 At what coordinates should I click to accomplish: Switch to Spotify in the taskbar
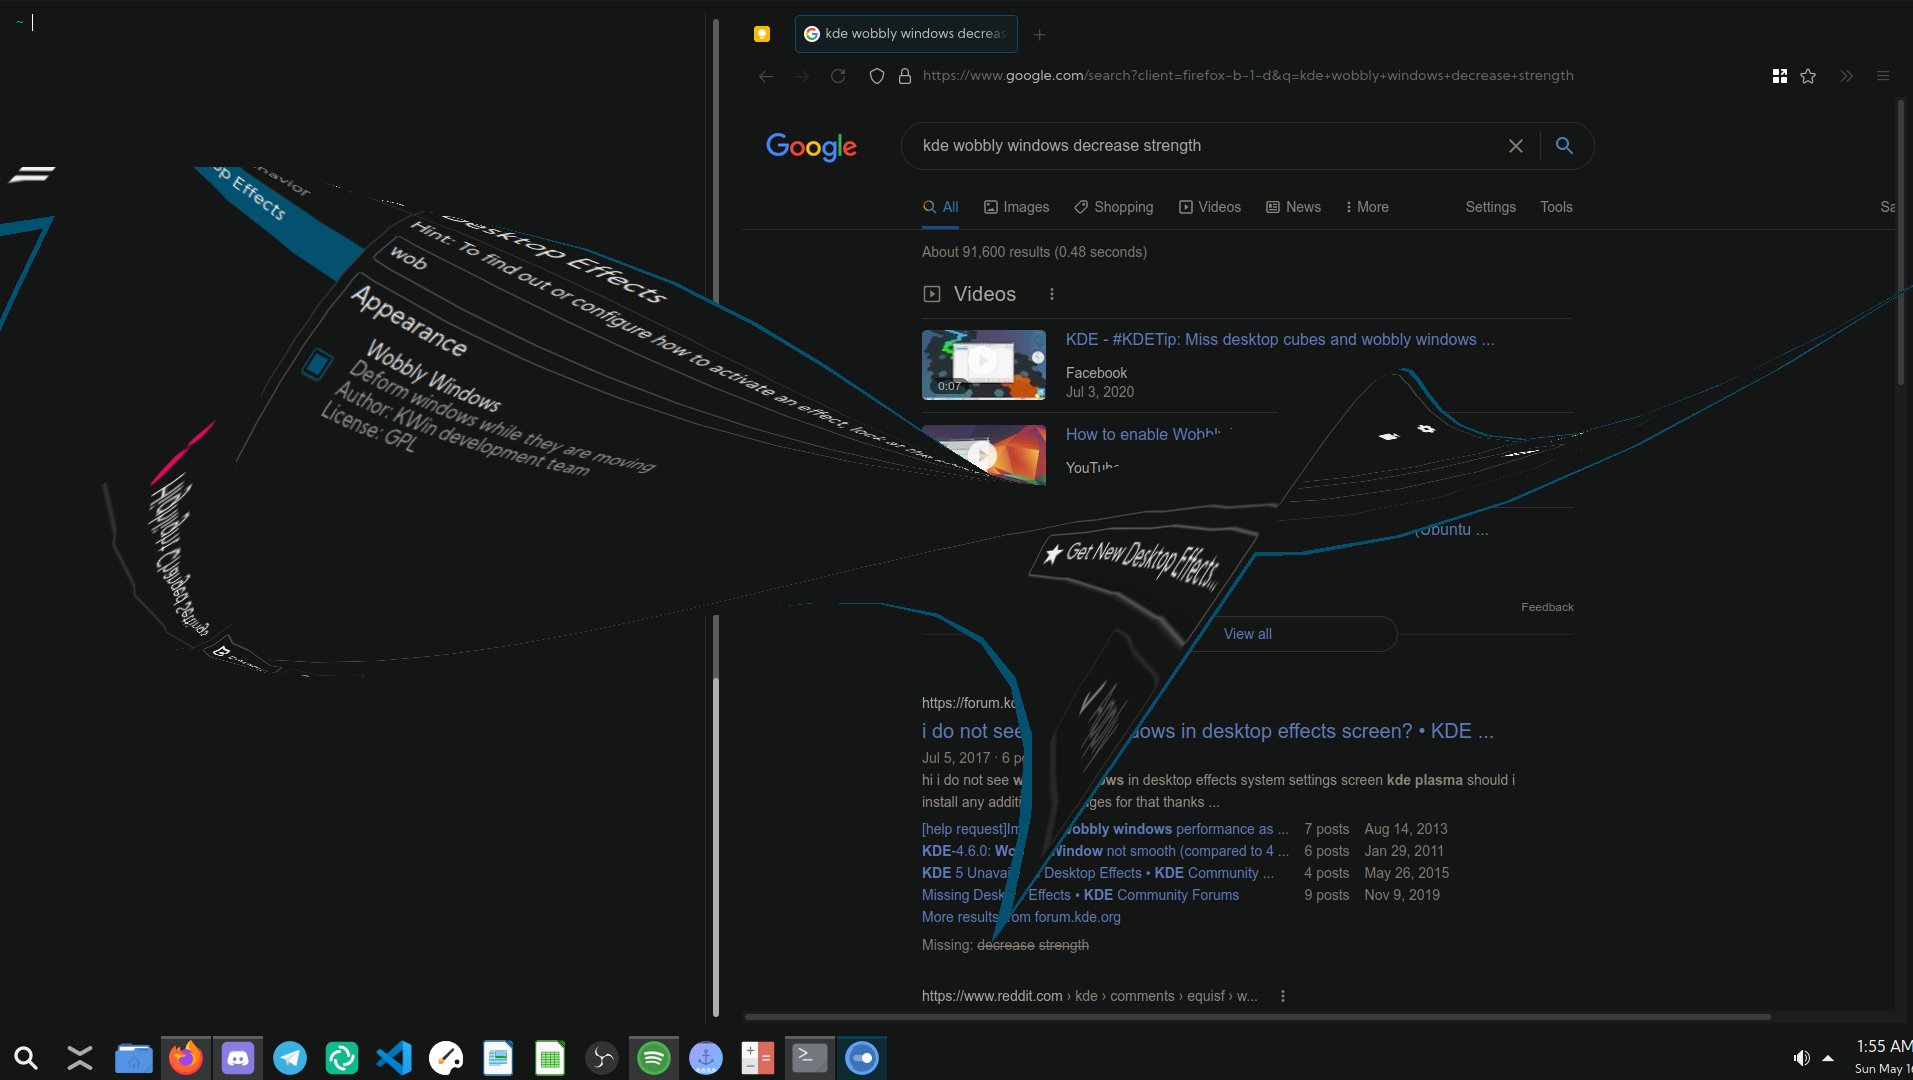pos(654,1058)
